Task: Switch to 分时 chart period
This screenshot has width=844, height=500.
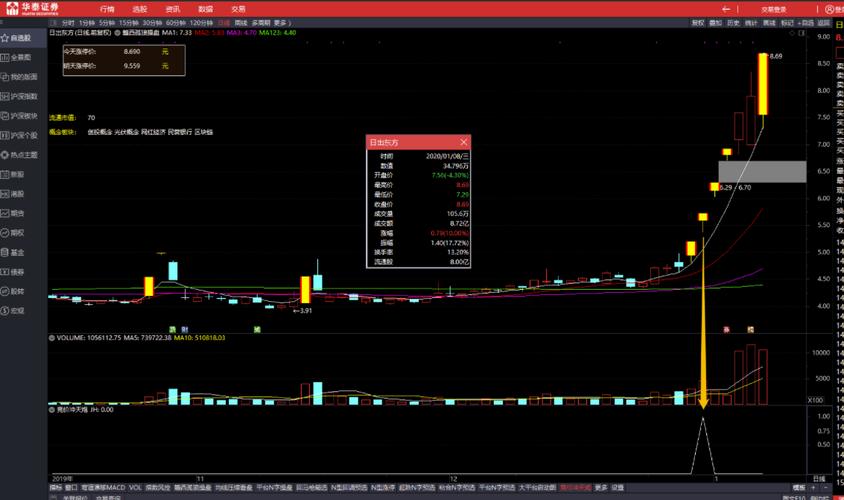Action: click(x=68, y=23)
